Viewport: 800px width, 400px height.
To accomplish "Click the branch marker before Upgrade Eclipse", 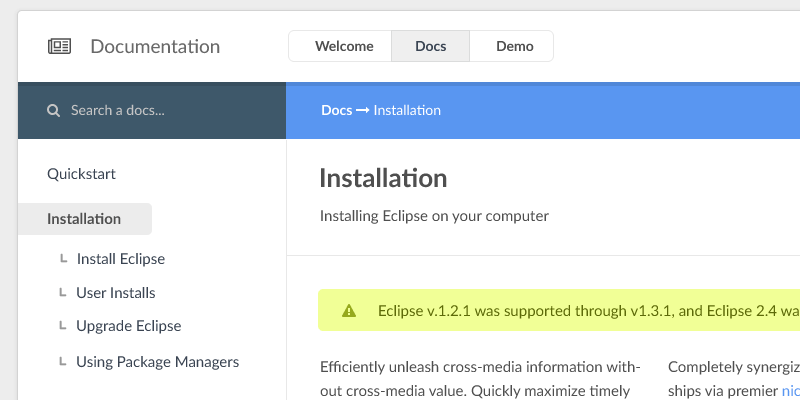I will [63, 326].
